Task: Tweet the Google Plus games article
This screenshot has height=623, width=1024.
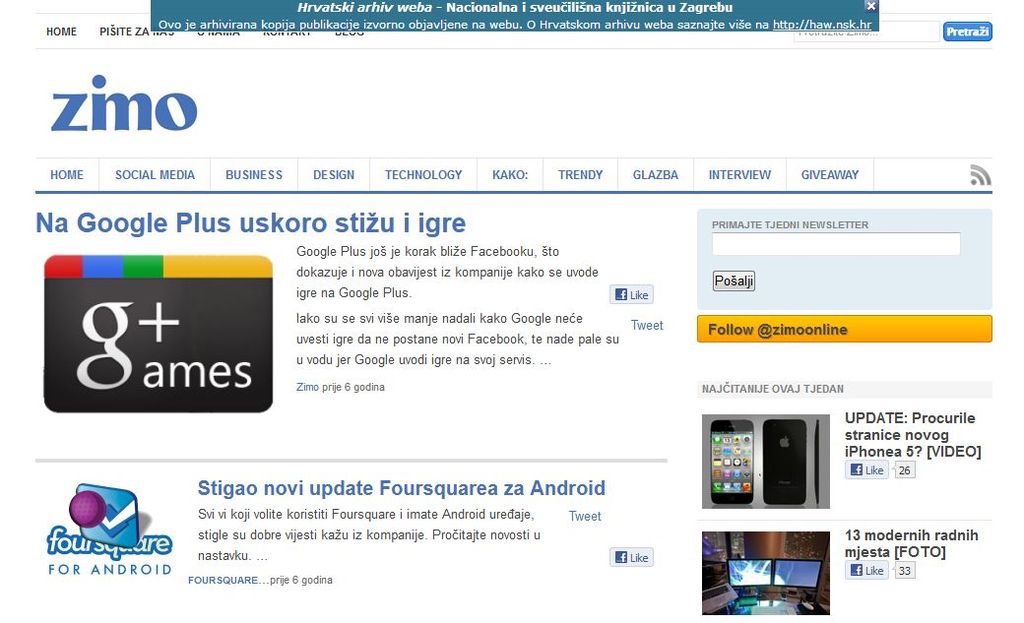Action: click(646, 325)
